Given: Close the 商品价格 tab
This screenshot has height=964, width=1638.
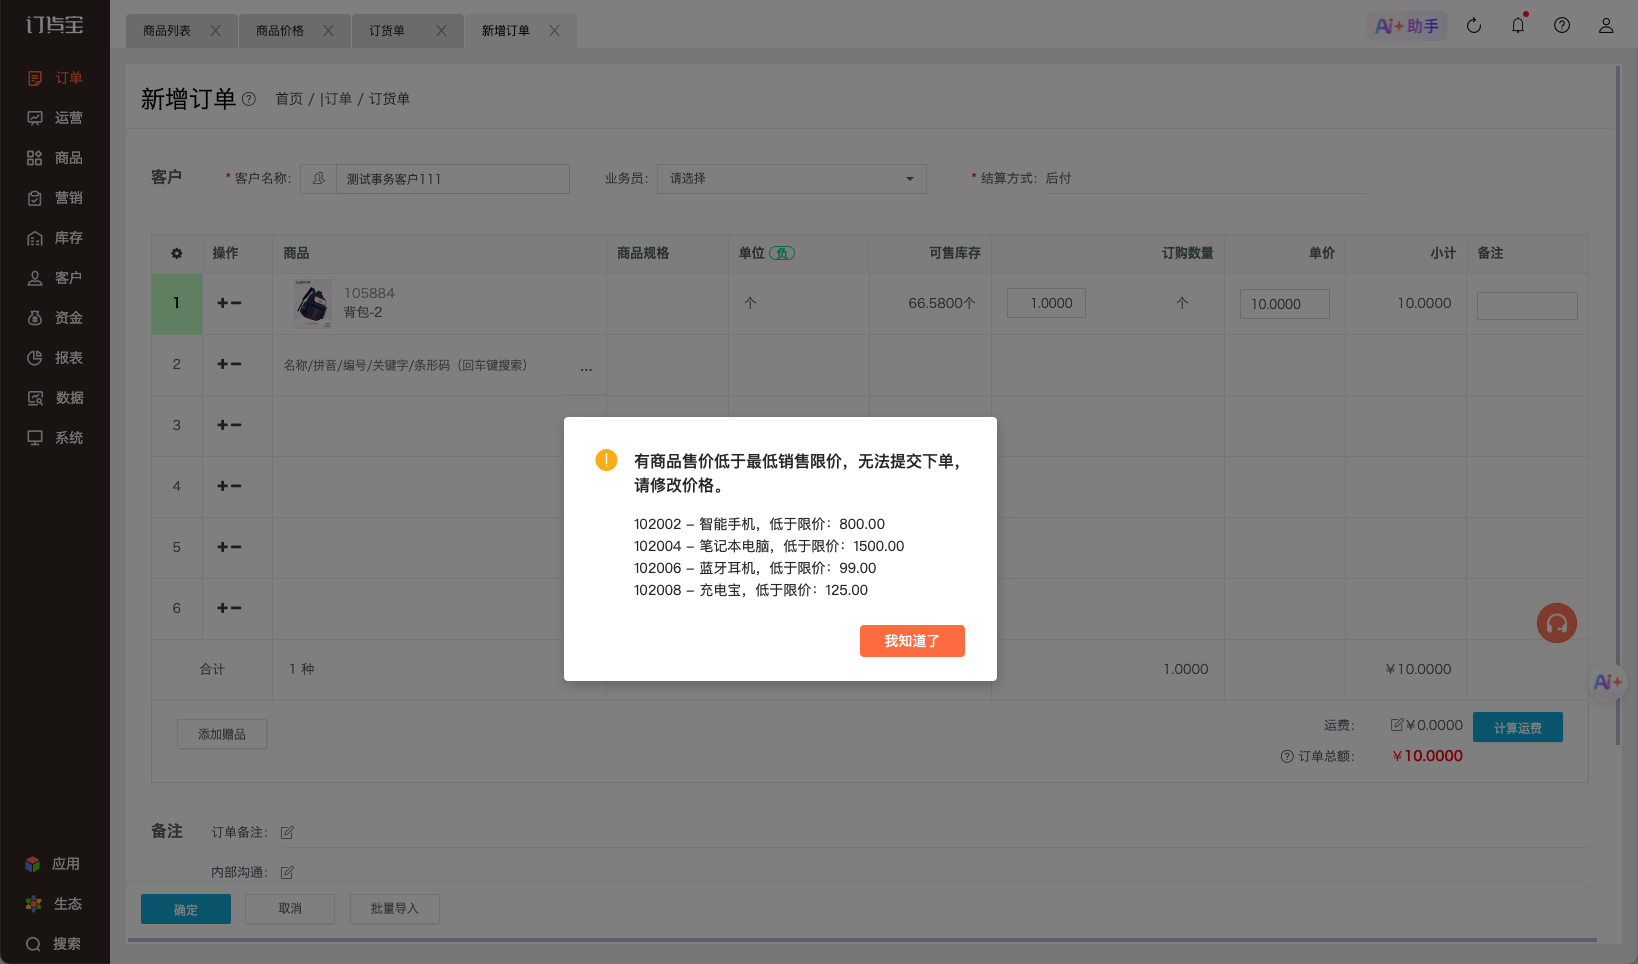Looking at the screenshot, I should point(328,31).
